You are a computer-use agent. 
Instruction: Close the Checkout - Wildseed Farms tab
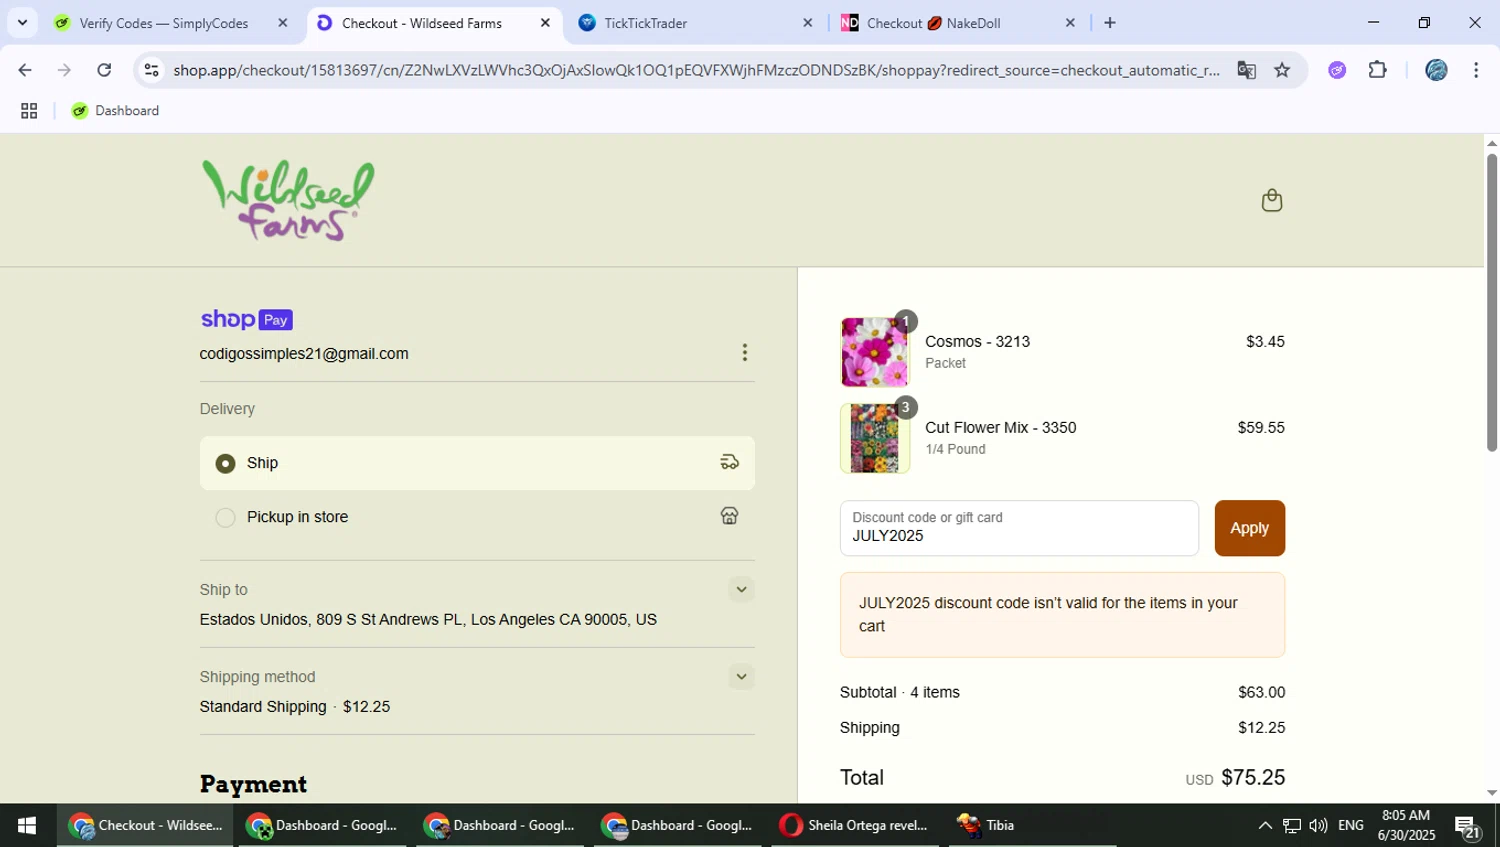545,23
